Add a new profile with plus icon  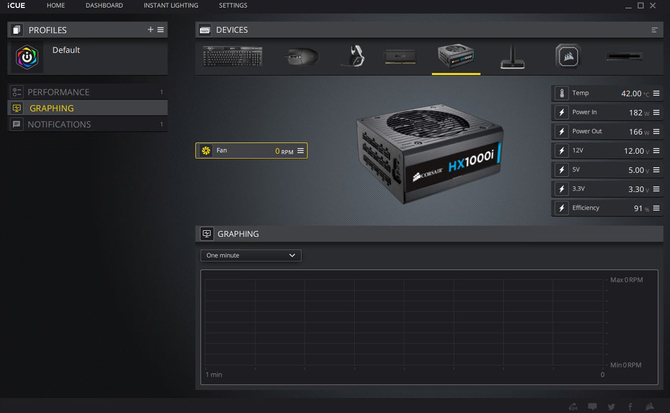[x=150, y=29]
